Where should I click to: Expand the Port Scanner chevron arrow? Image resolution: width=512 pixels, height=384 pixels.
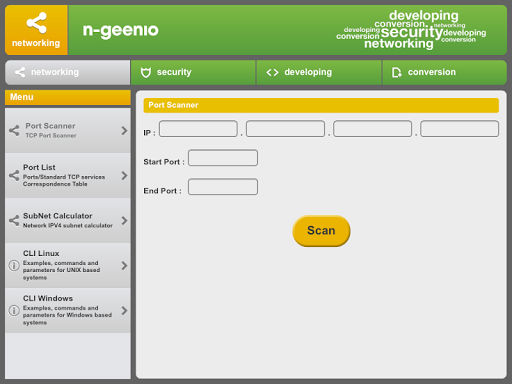click(x=124, y=130)
